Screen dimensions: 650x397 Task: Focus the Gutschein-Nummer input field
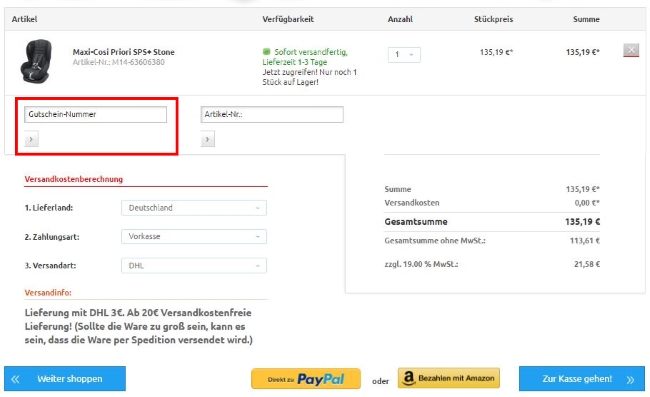95,114
